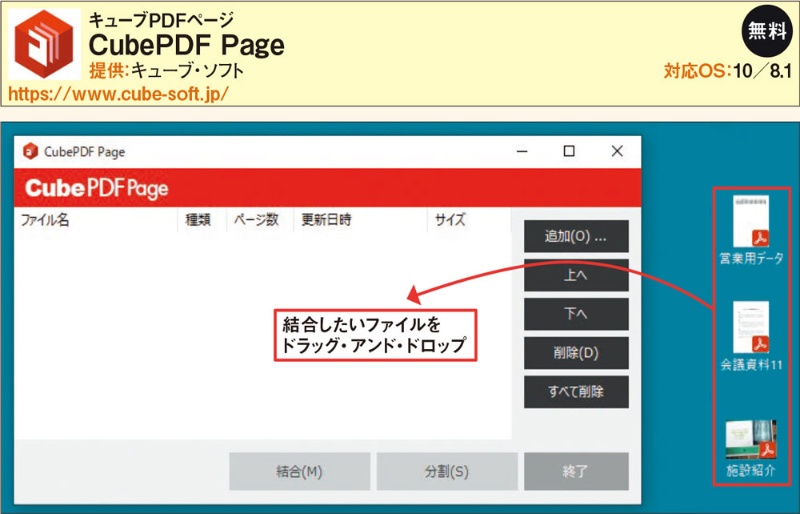Viewport: 800px width, 514px height.
Task: Sort by ファイル名 column header
Action: pos(45,220)
